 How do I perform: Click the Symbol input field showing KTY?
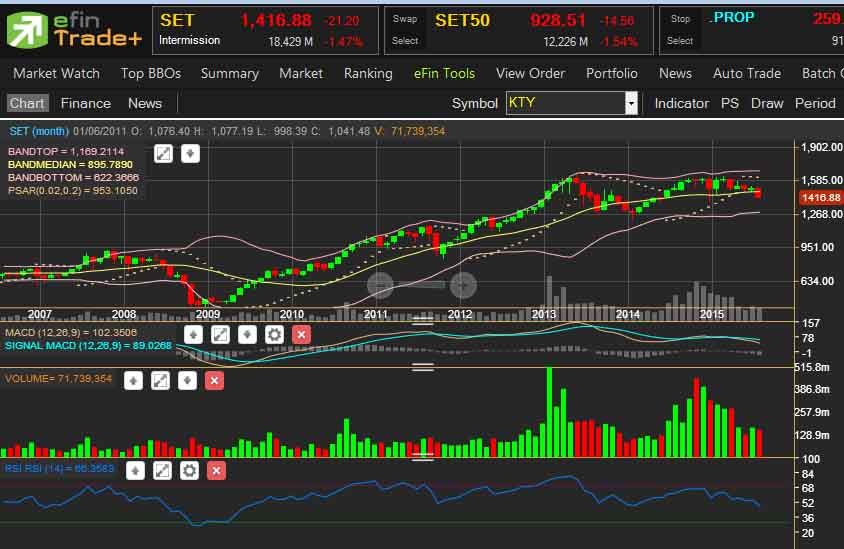[x=565, y=103]
